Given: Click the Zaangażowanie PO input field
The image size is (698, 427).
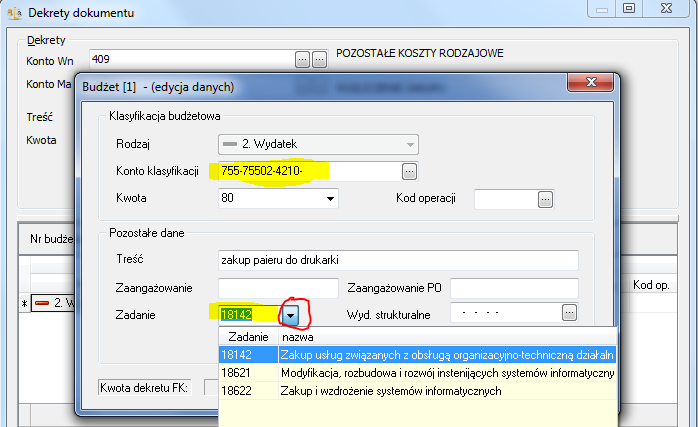Looking at the screenshot, I should click(x=514, y=289).
